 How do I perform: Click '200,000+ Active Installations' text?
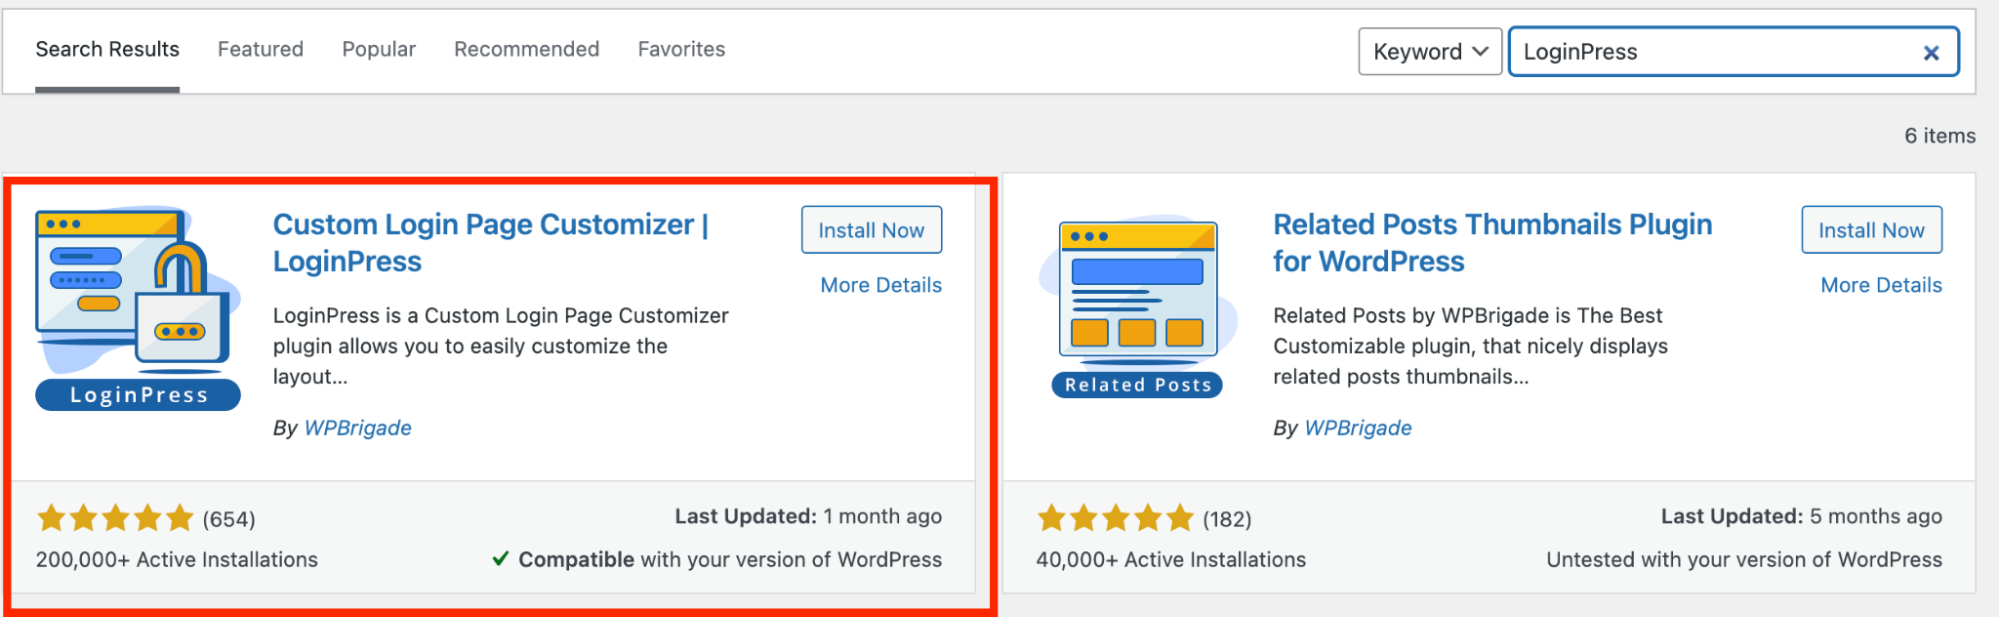177,560
